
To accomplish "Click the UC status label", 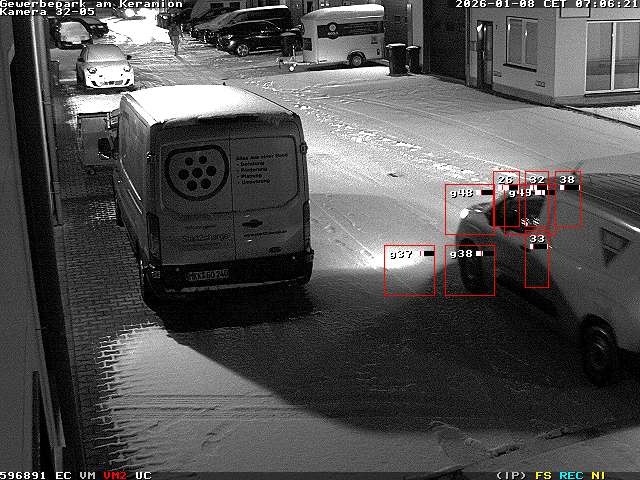I will pos(143,475).
